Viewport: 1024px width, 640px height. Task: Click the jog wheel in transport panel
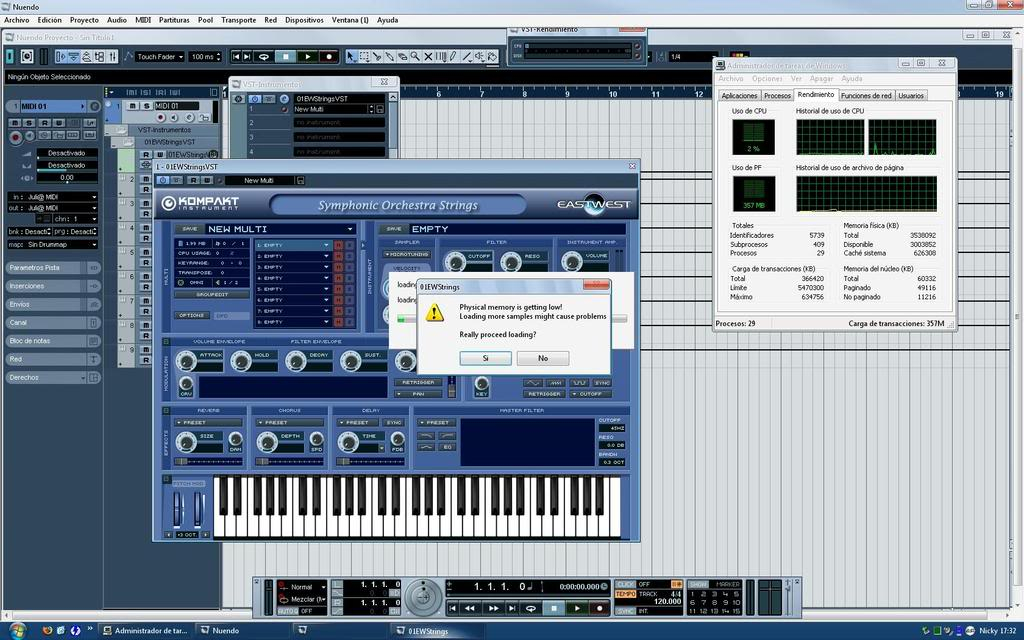click(423, 597)
